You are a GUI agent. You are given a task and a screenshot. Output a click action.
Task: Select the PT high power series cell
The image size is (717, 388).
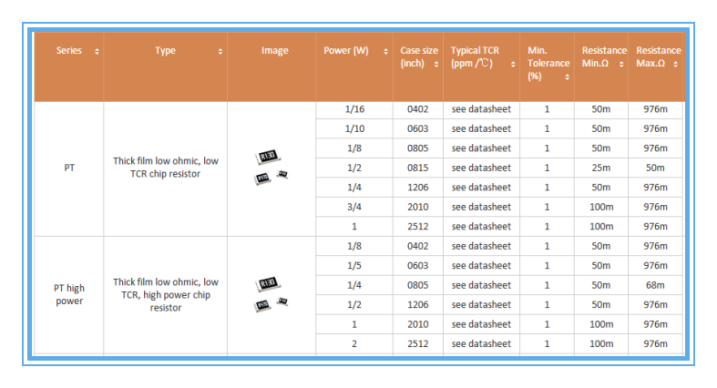(69, 295)
